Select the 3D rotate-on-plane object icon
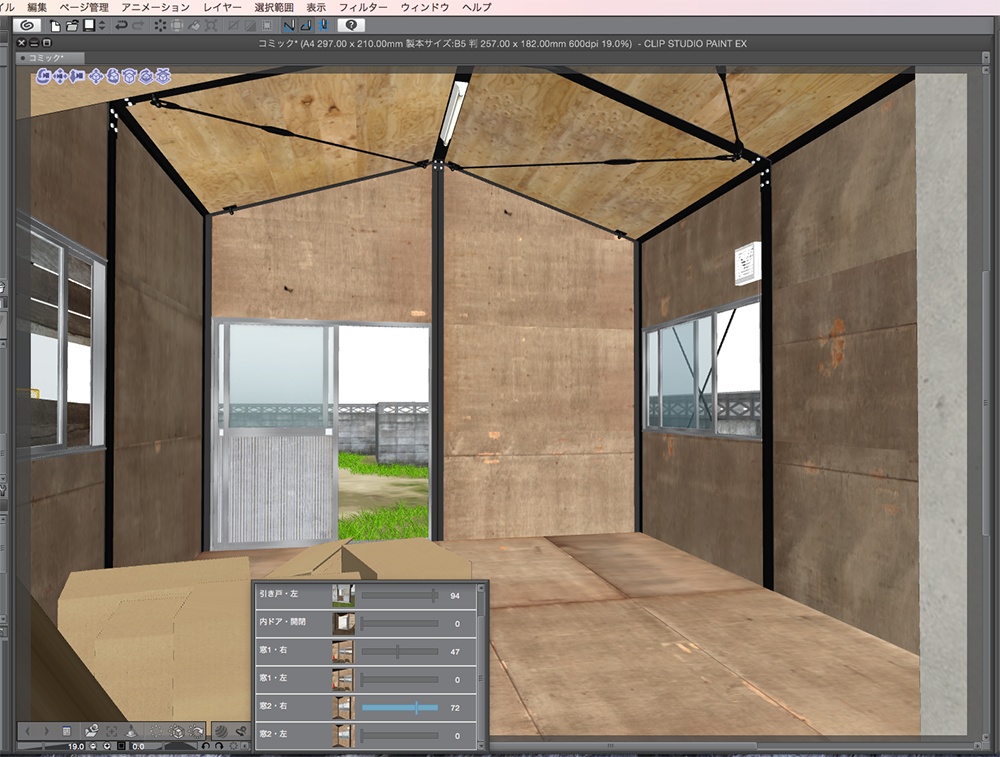 point(147,77)
